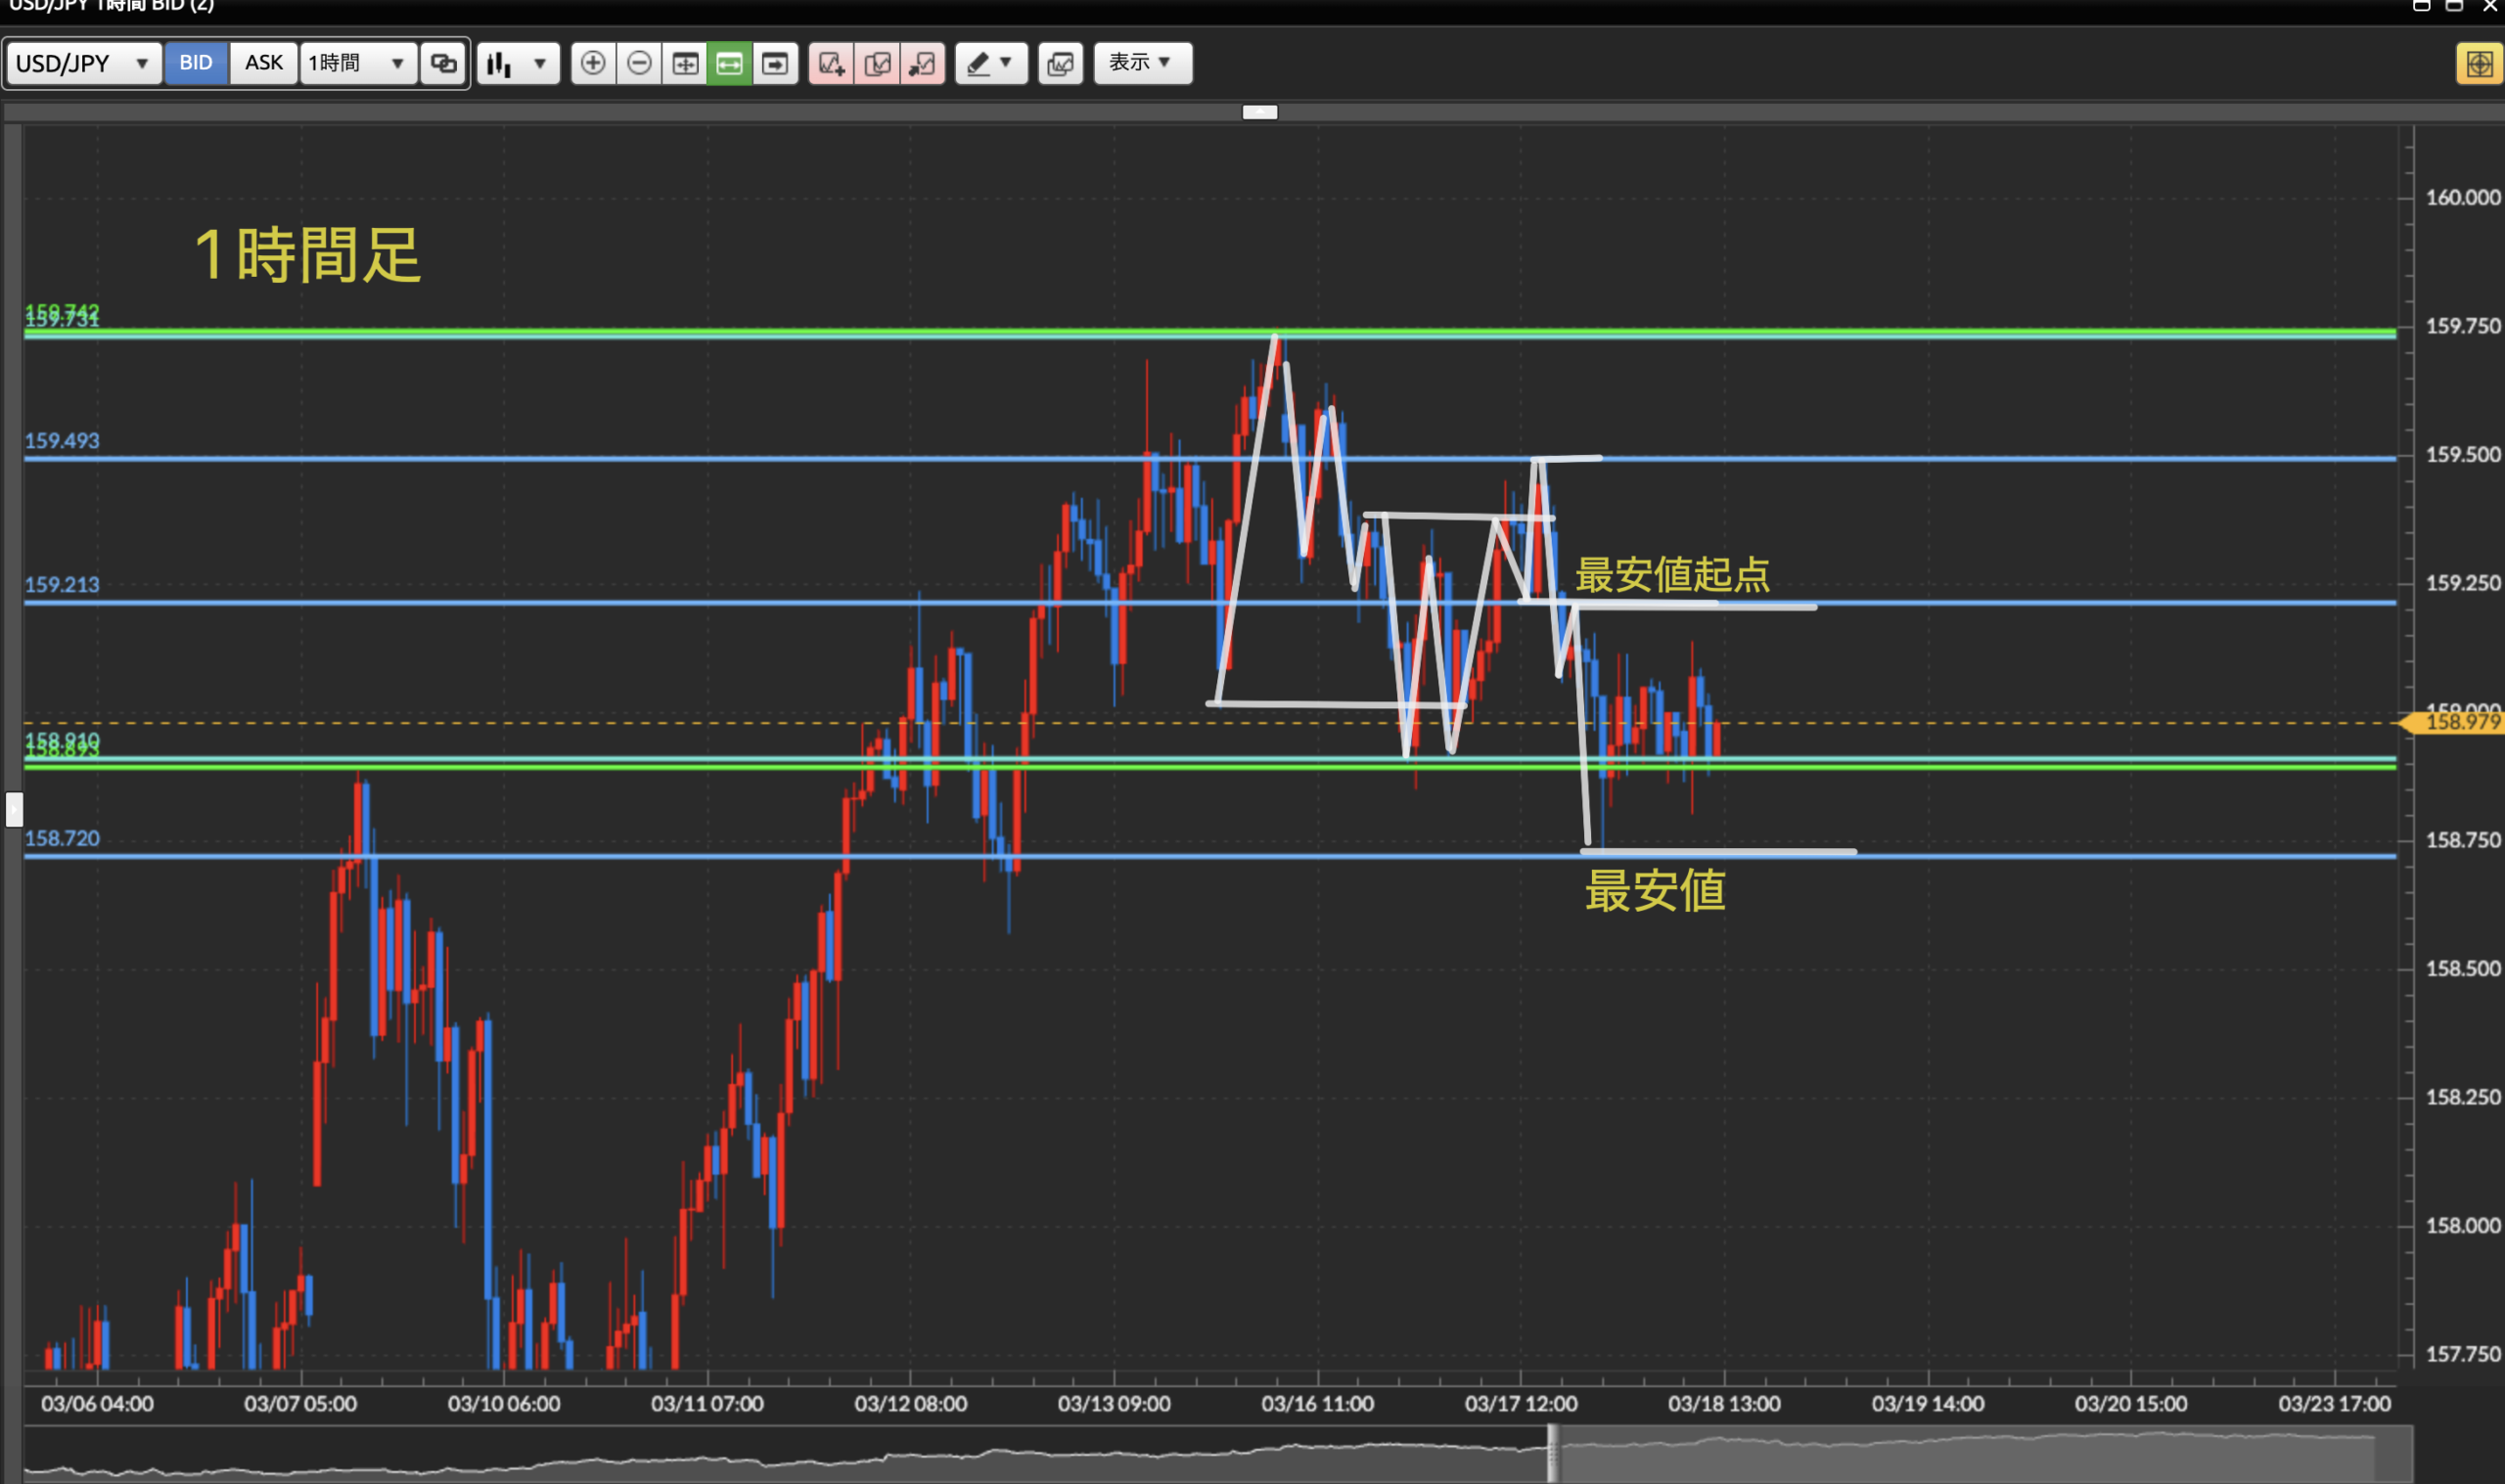Switch price display to BID
The image size is (2505, 1484).
tap(196, 63)
